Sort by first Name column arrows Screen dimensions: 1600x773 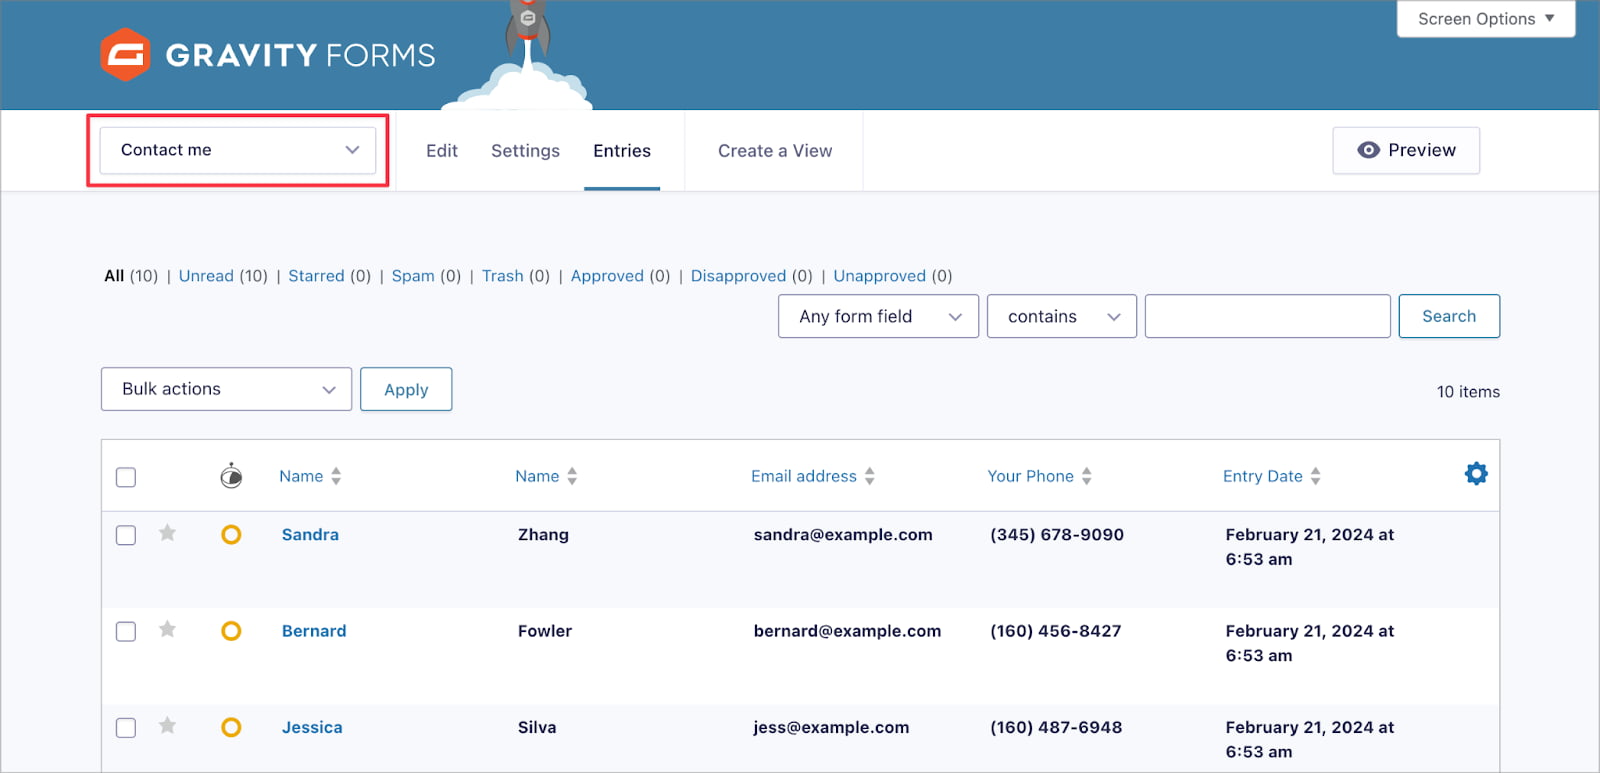click(336, 476)
